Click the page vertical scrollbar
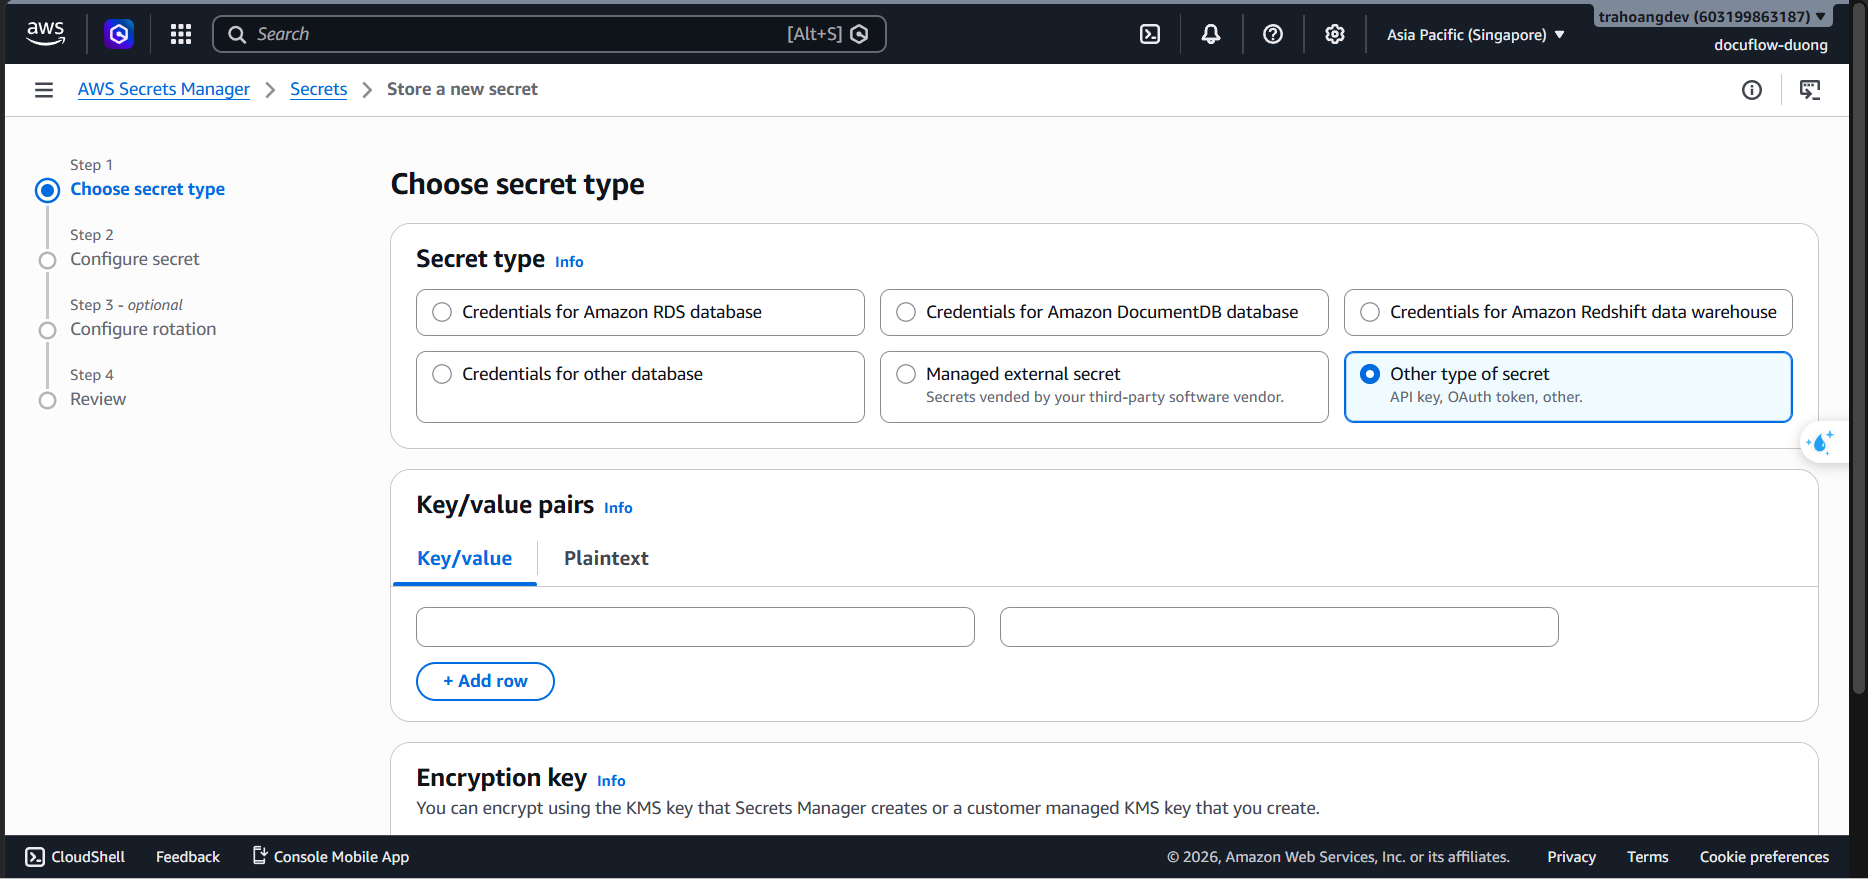The width and height of the screenshot is (1868, 879). [x=1859, y=350]
